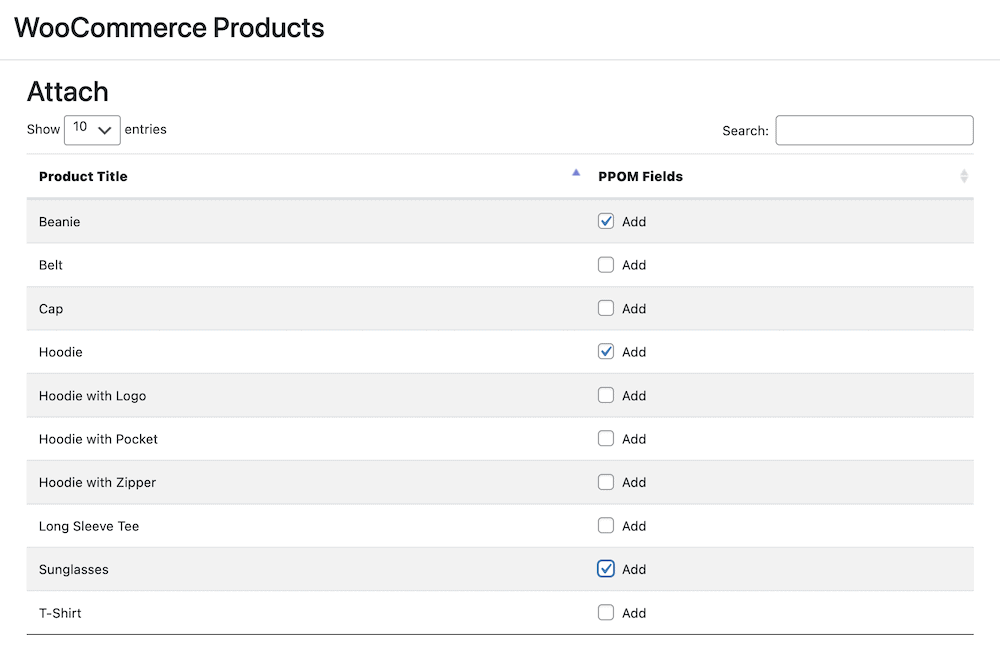The height and width of the screenshot is (648, 1000).
Task: Disable the Add checkbox for Sunglasses
Action: (606, 569)
